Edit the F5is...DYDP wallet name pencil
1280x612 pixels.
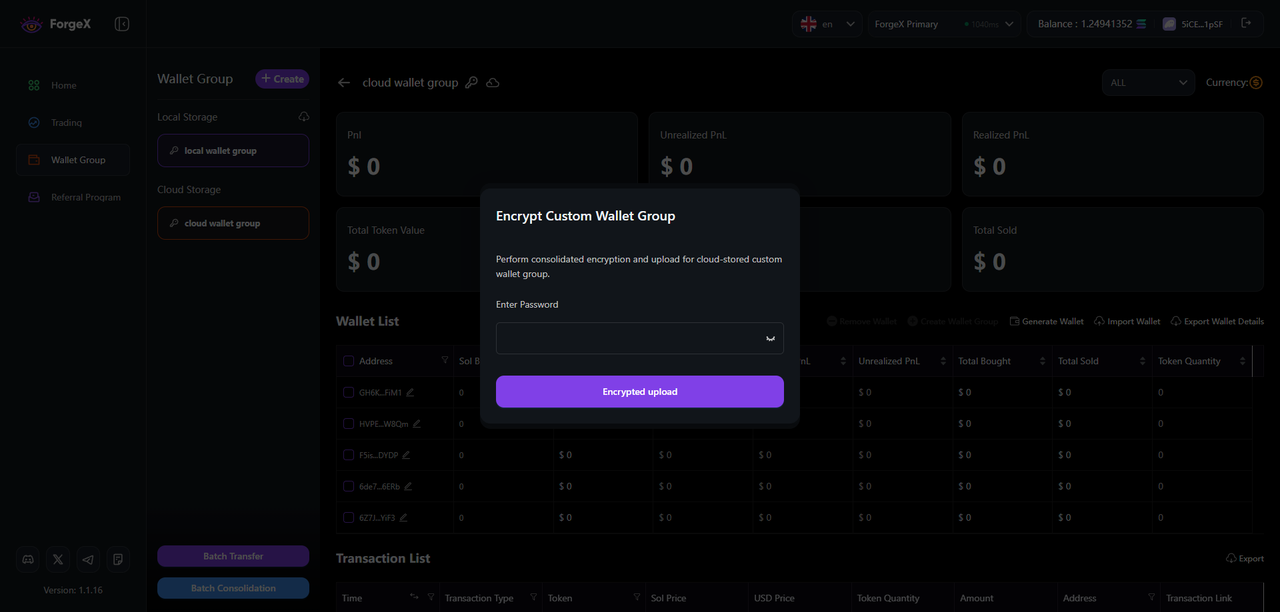point(406,455)
